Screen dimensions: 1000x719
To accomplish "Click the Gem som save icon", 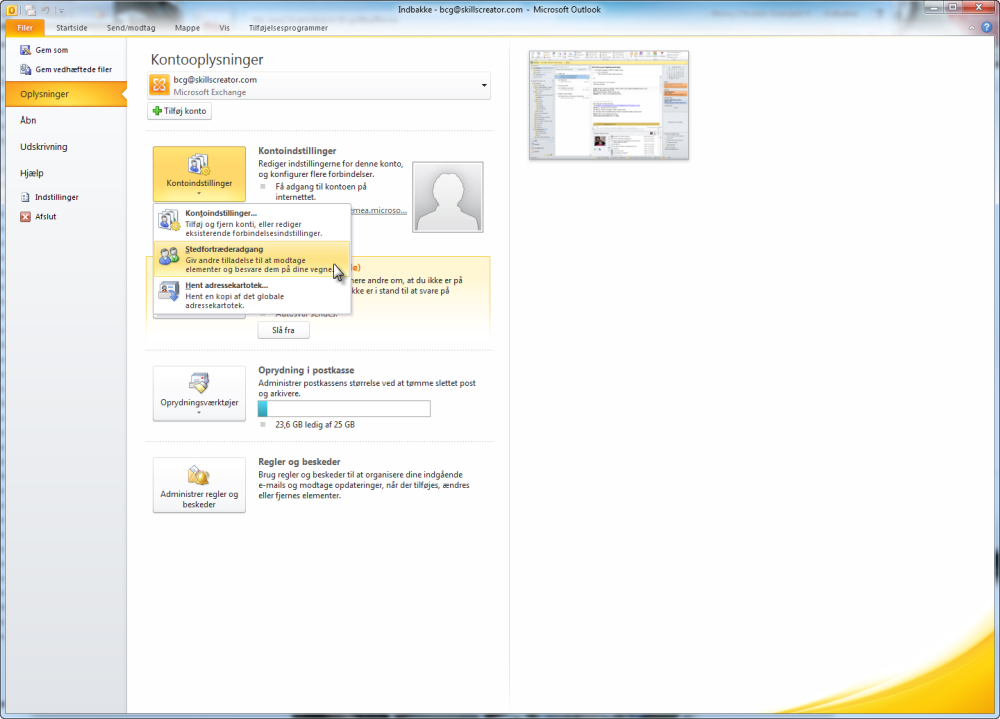I will coord(26,50).
